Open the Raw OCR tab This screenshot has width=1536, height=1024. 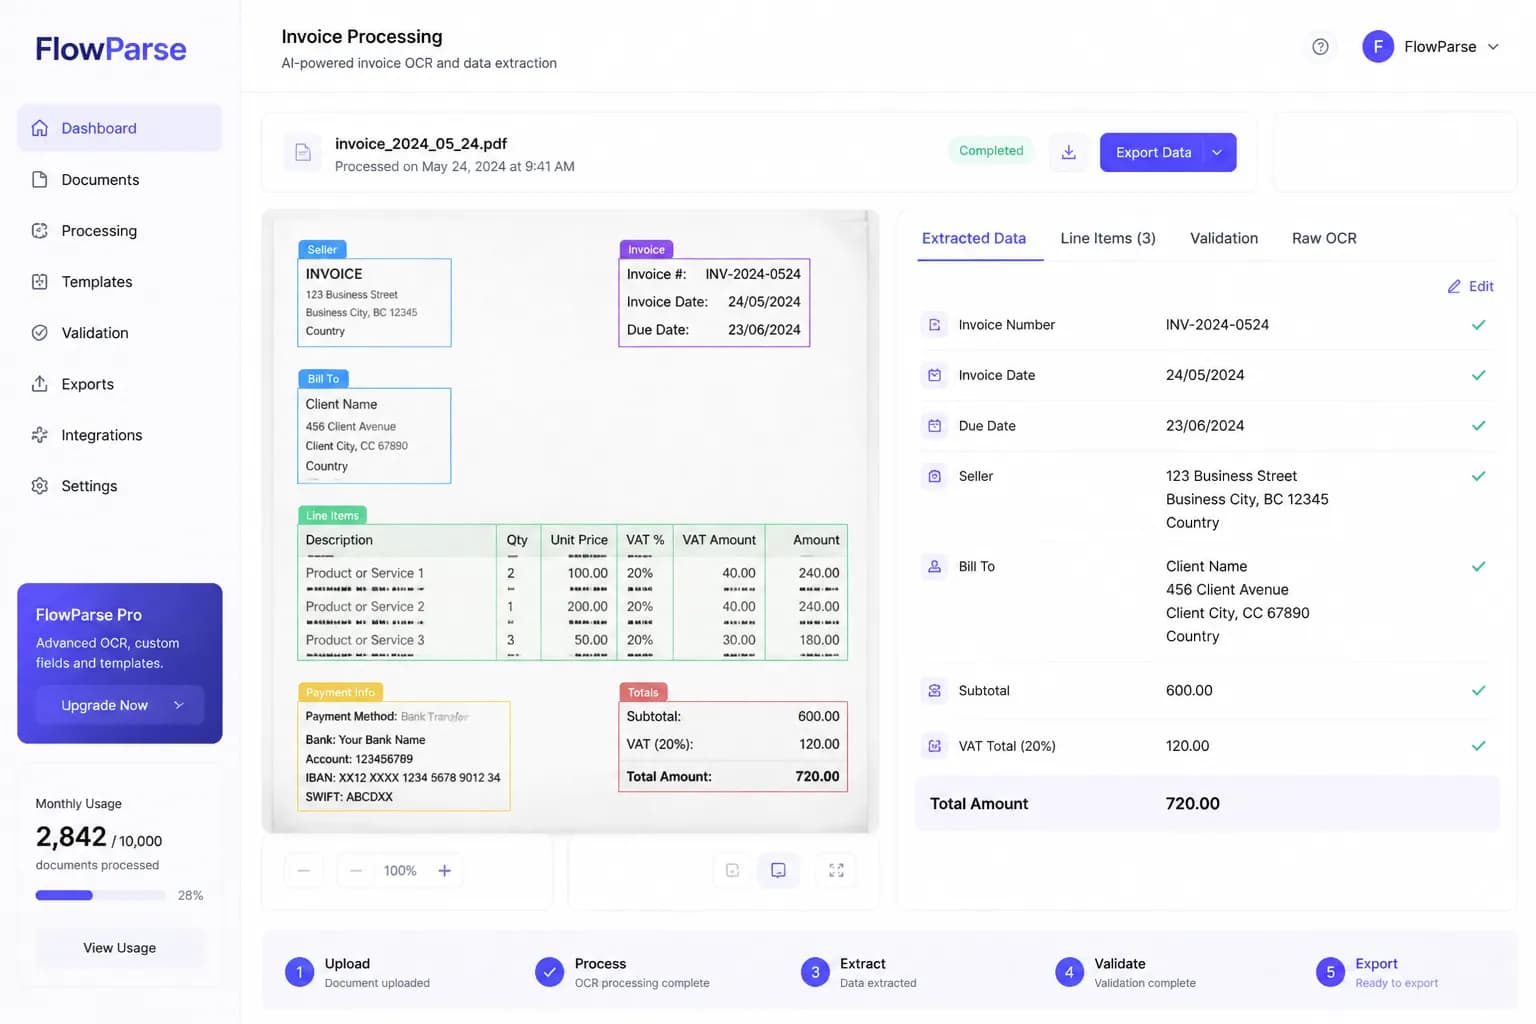(x=1324, y=239)
